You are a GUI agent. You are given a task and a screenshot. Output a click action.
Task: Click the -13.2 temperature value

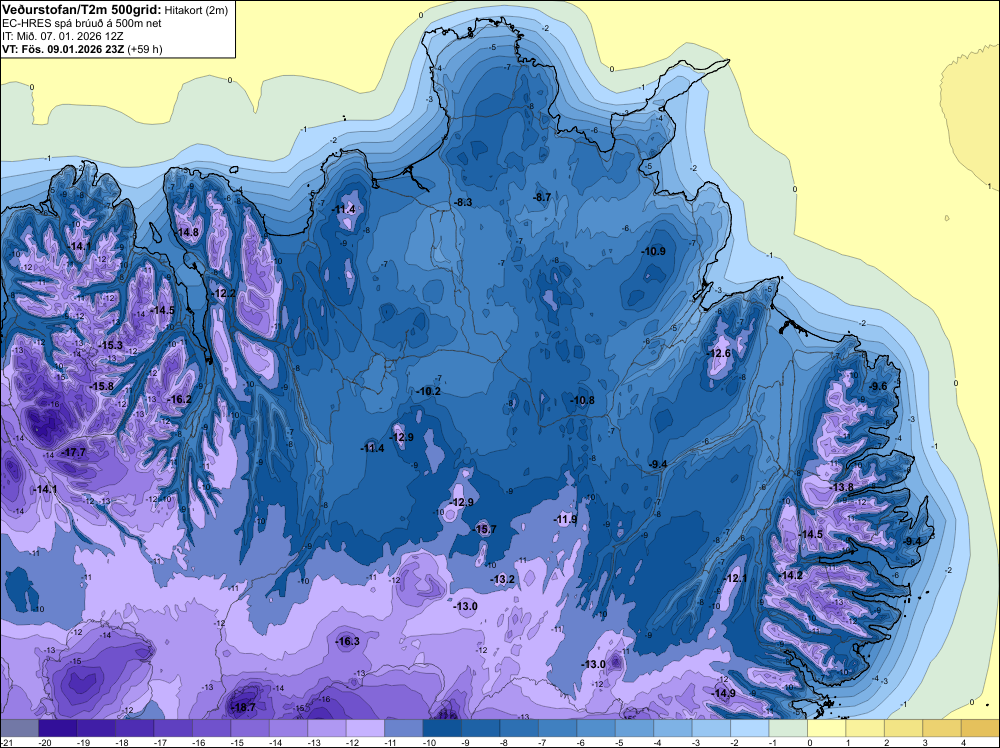coord(503,579)
